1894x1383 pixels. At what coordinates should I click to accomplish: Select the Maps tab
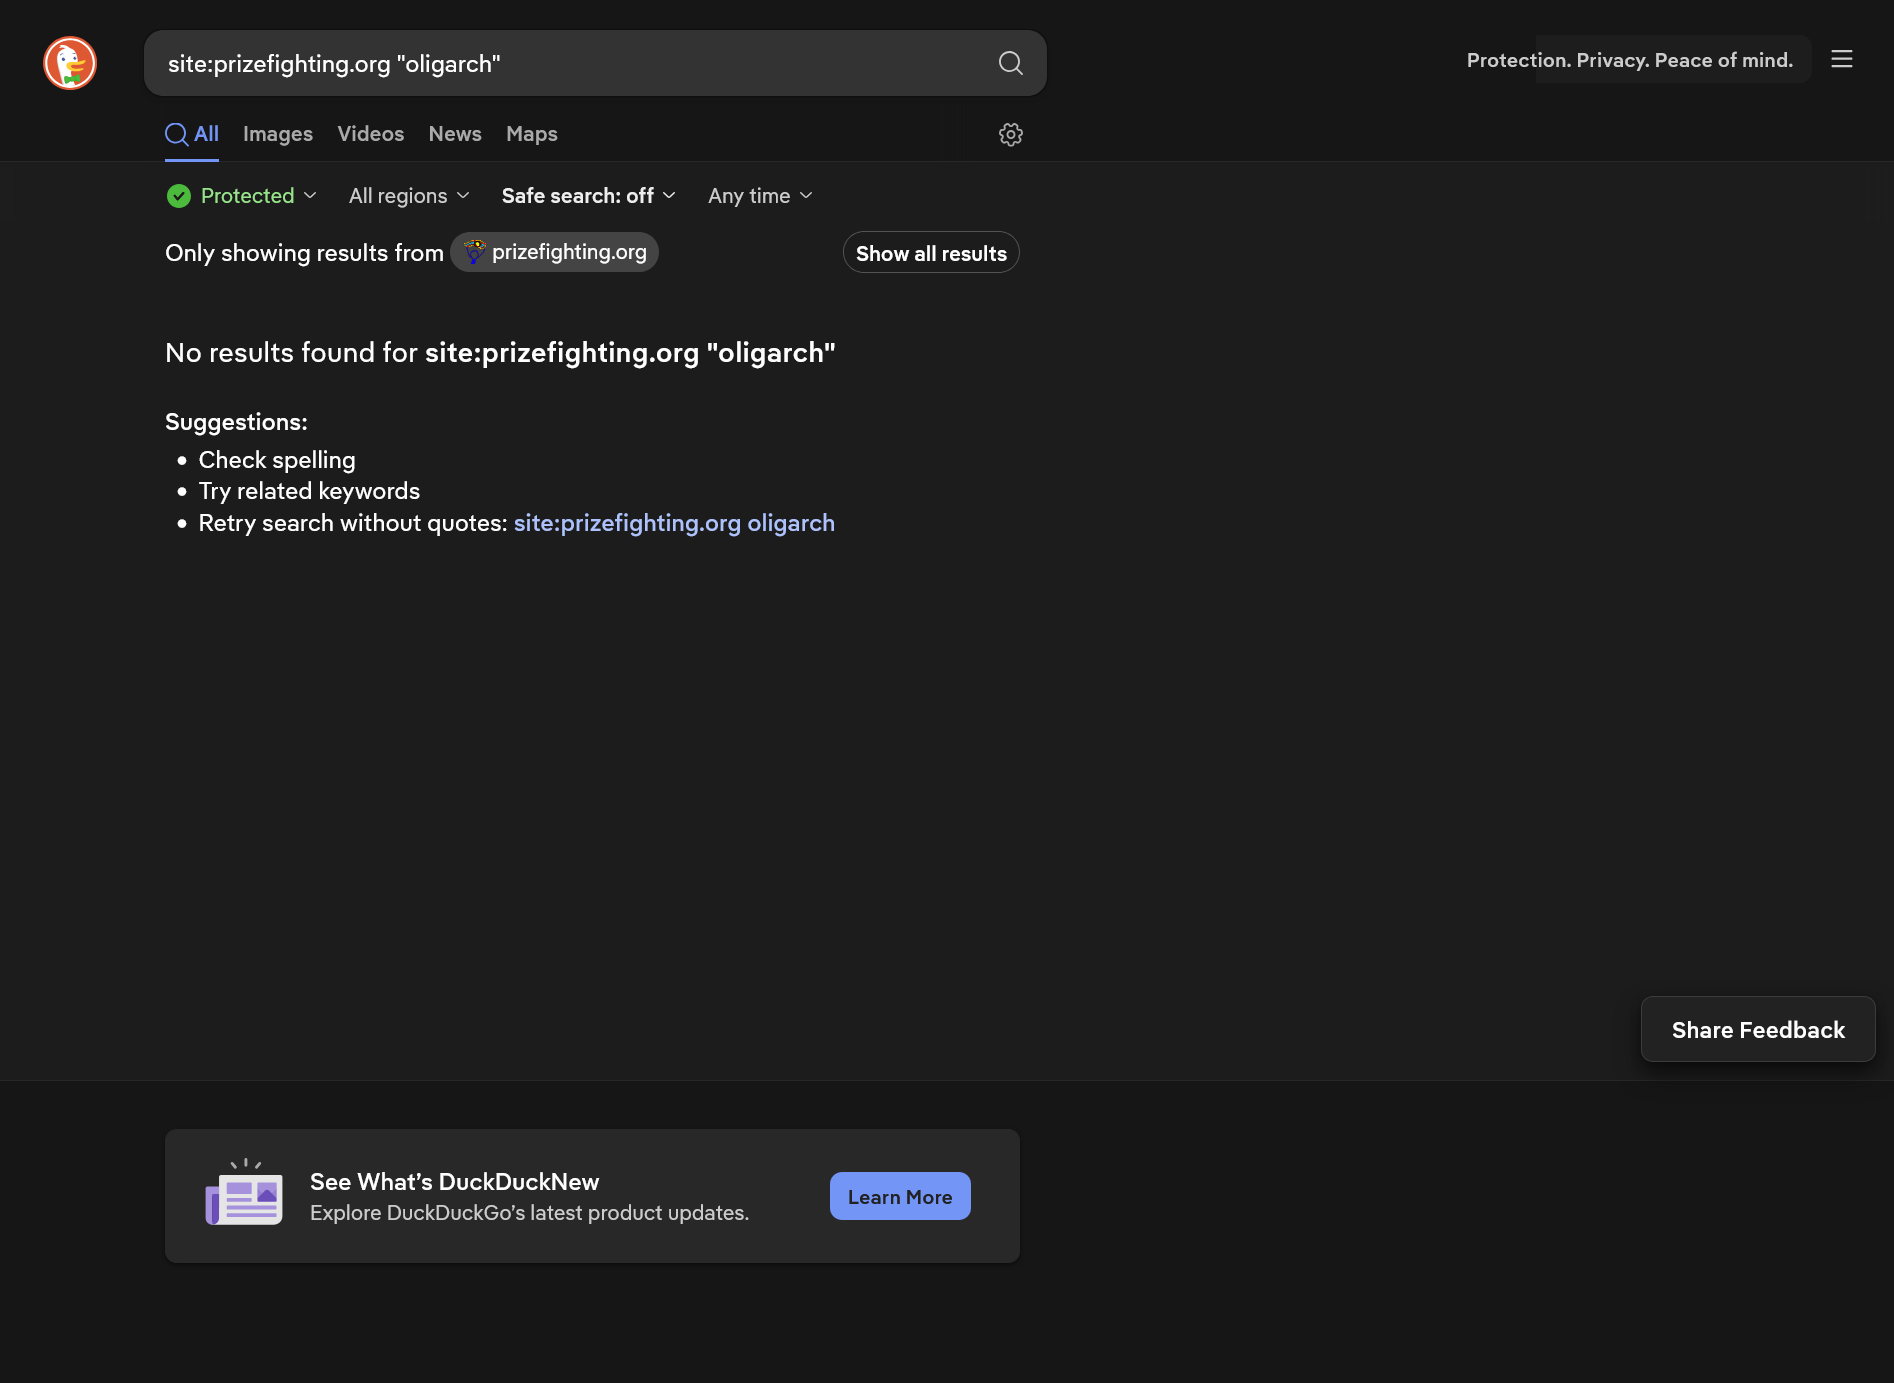click(531, 134)
